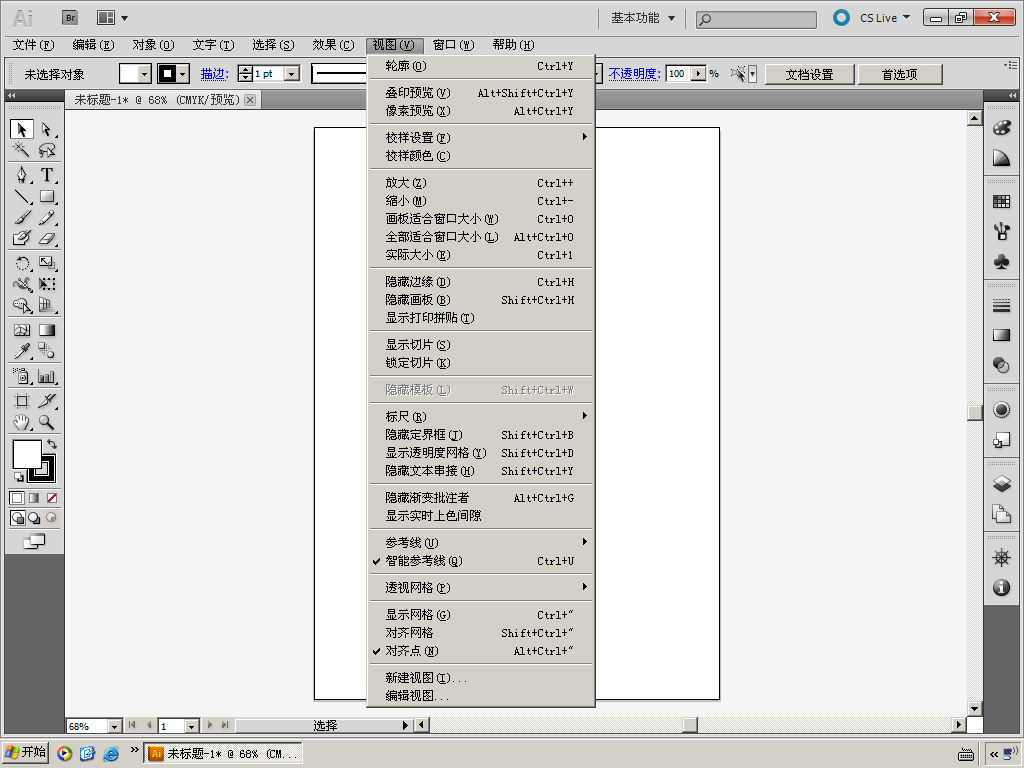Open the 文件 (File) menu
Viewport: 1024px width, 768px height.
(x=33, y=44)
